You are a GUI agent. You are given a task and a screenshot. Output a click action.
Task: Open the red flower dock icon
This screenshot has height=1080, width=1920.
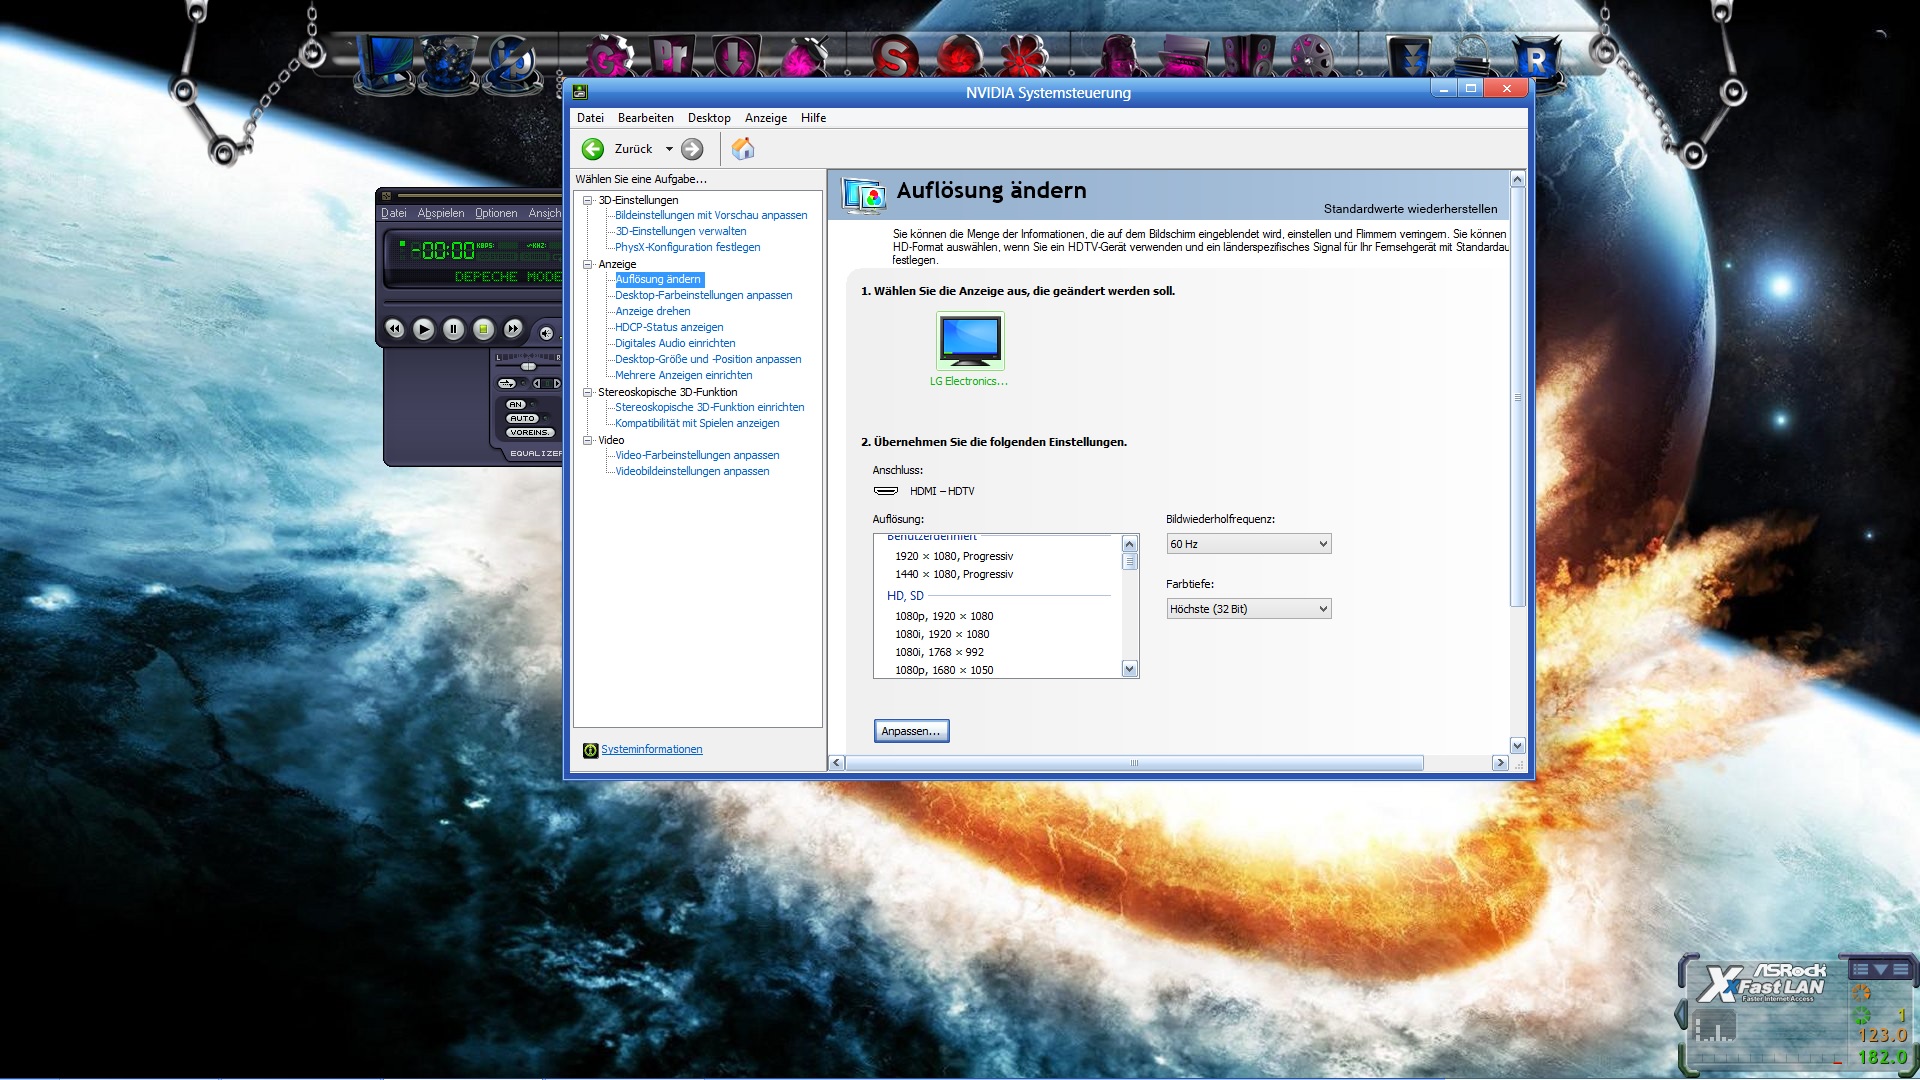pyautogui.click(x=1024, y=56)
